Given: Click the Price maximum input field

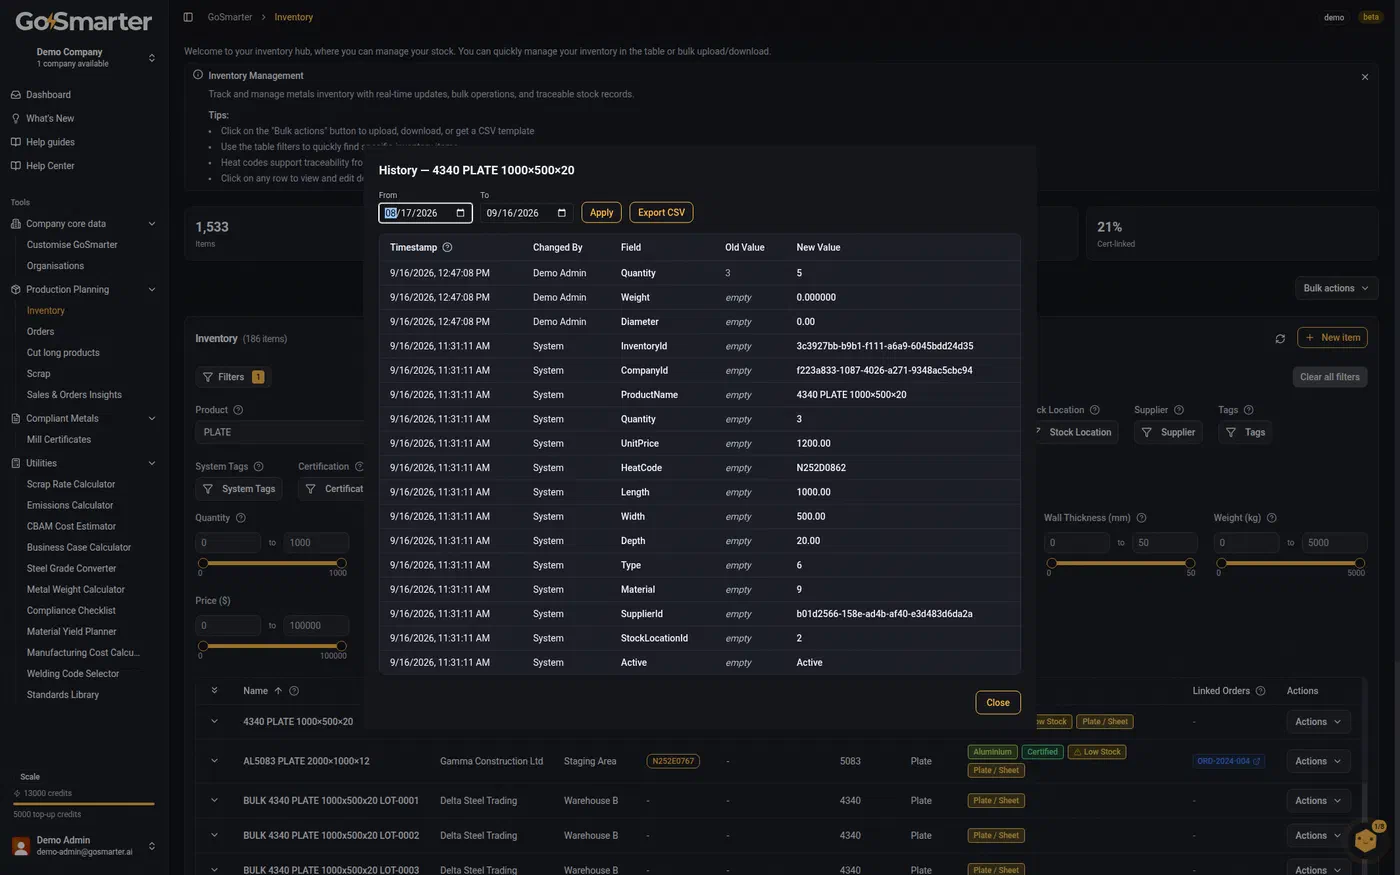Looking at the screenshot, I should click(316, 626).
